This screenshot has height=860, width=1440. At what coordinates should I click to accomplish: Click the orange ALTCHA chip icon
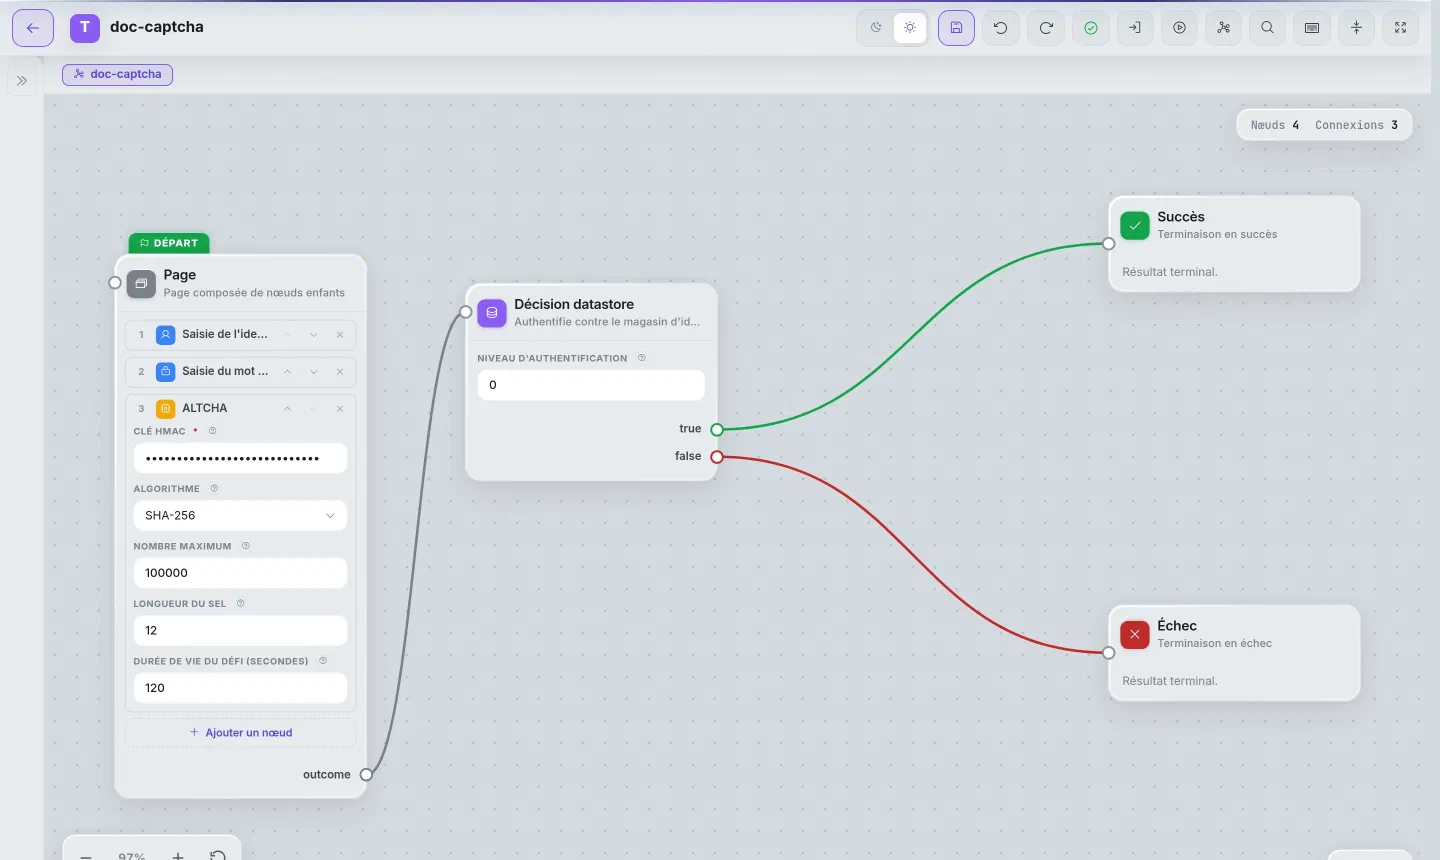point(166,409)
